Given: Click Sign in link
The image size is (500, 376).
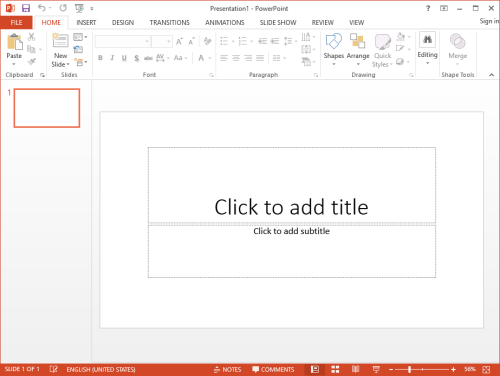Looking at the screenshot, I should [489, 21].
